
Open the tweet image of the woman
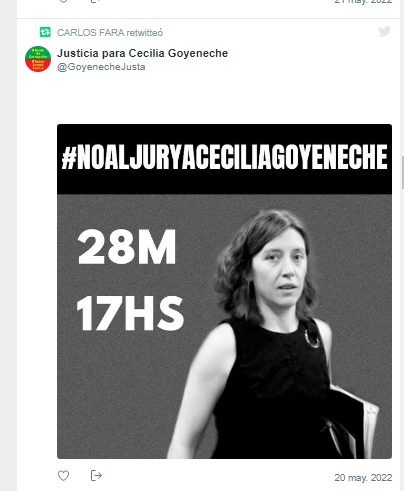[224, 291]
